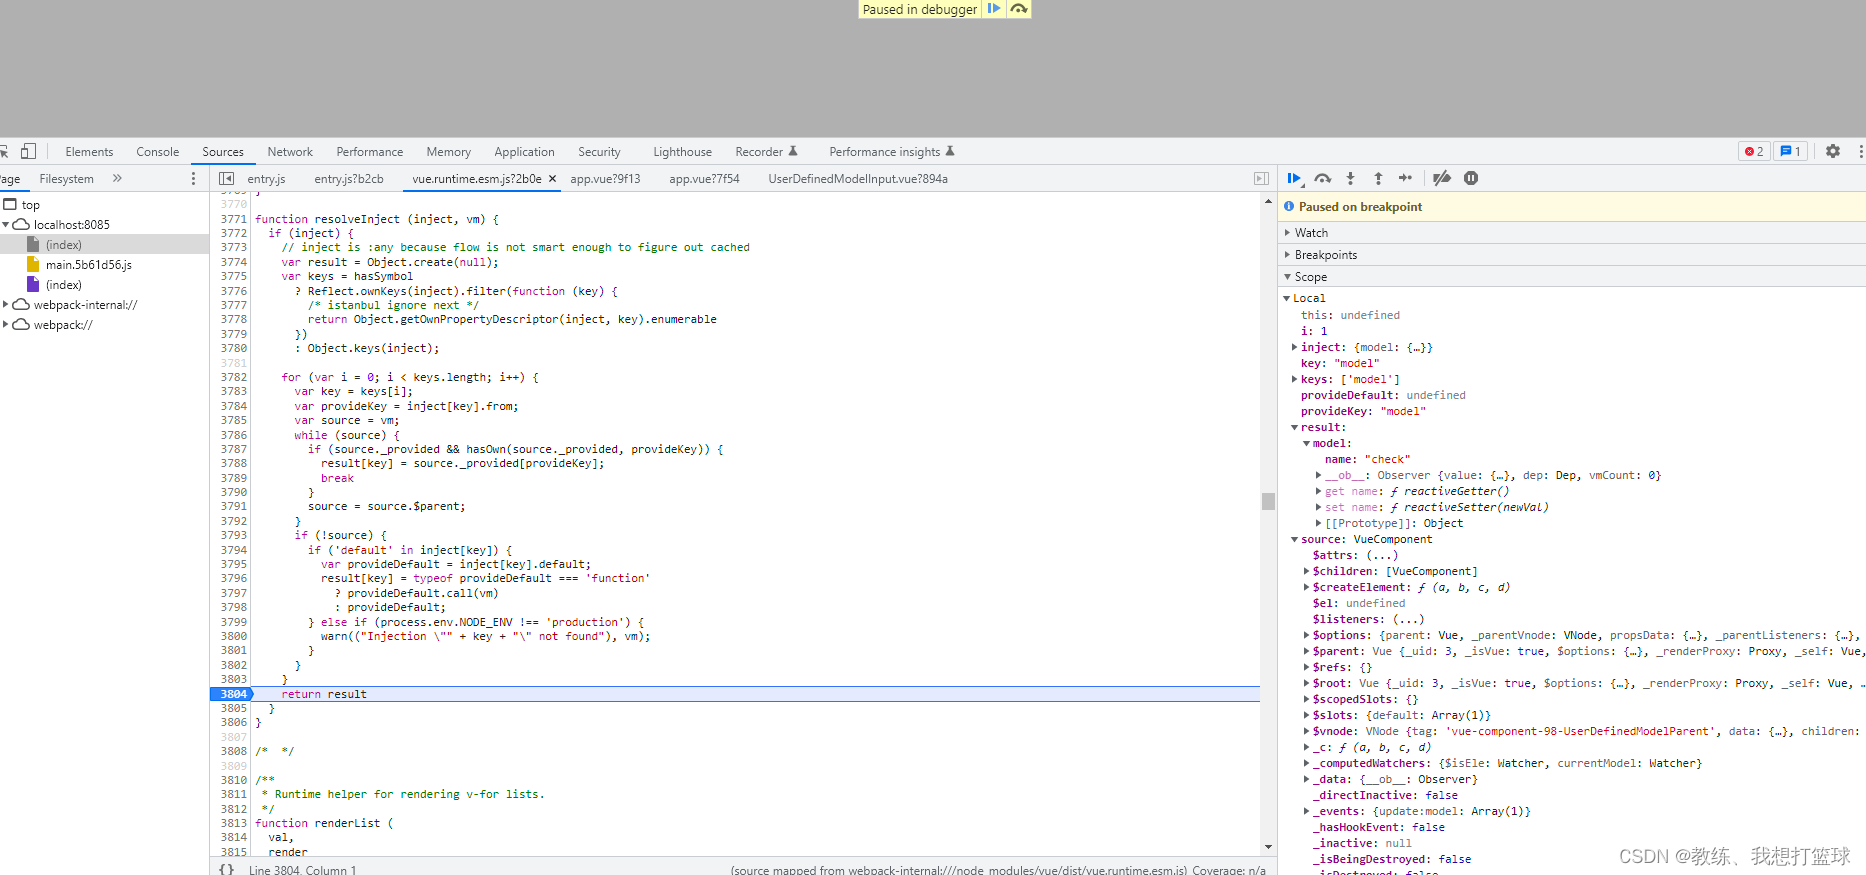Collapse the result object in Scope
The image size is (1866, 875).
click(1295, 427)
